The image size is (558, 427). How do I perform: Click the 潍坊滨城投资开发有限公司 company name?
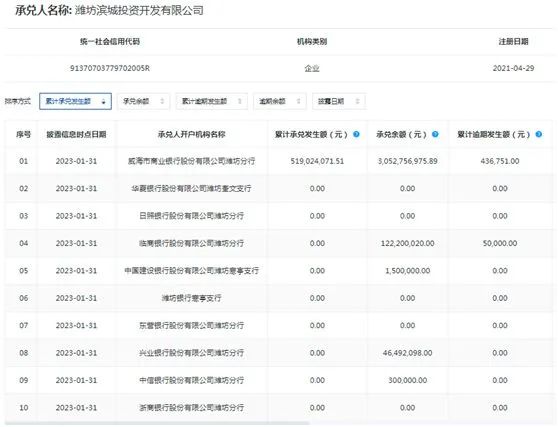(139, 11)
